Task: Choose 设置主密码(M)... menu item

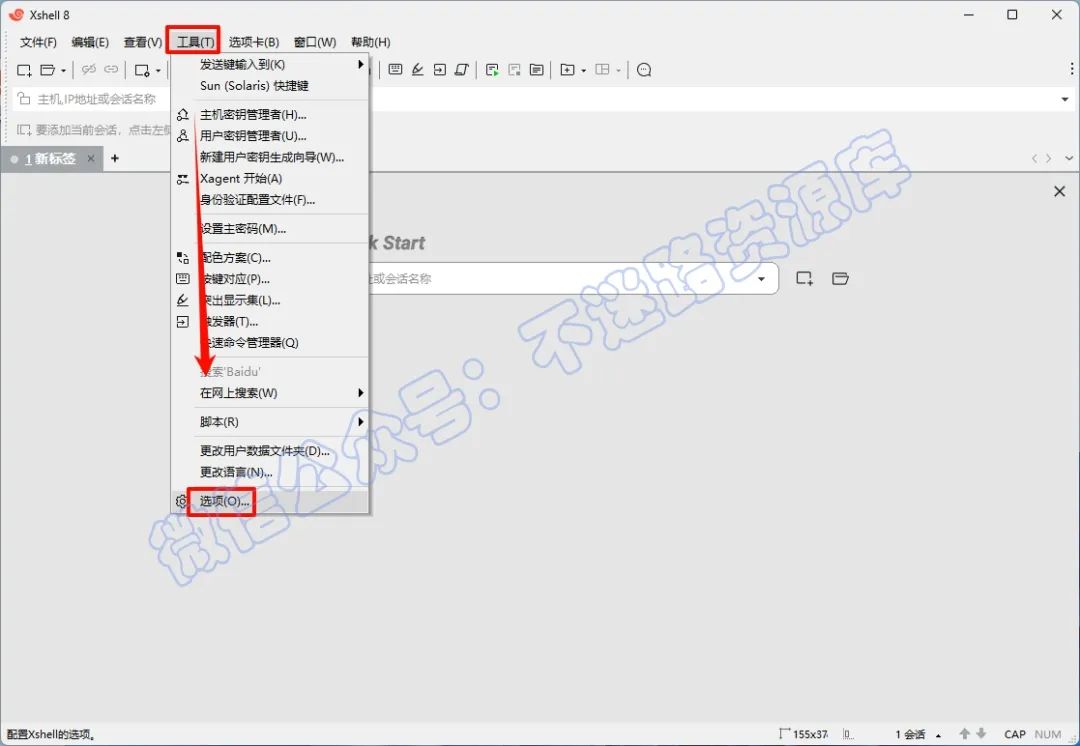Action: (x=270, y=229)
